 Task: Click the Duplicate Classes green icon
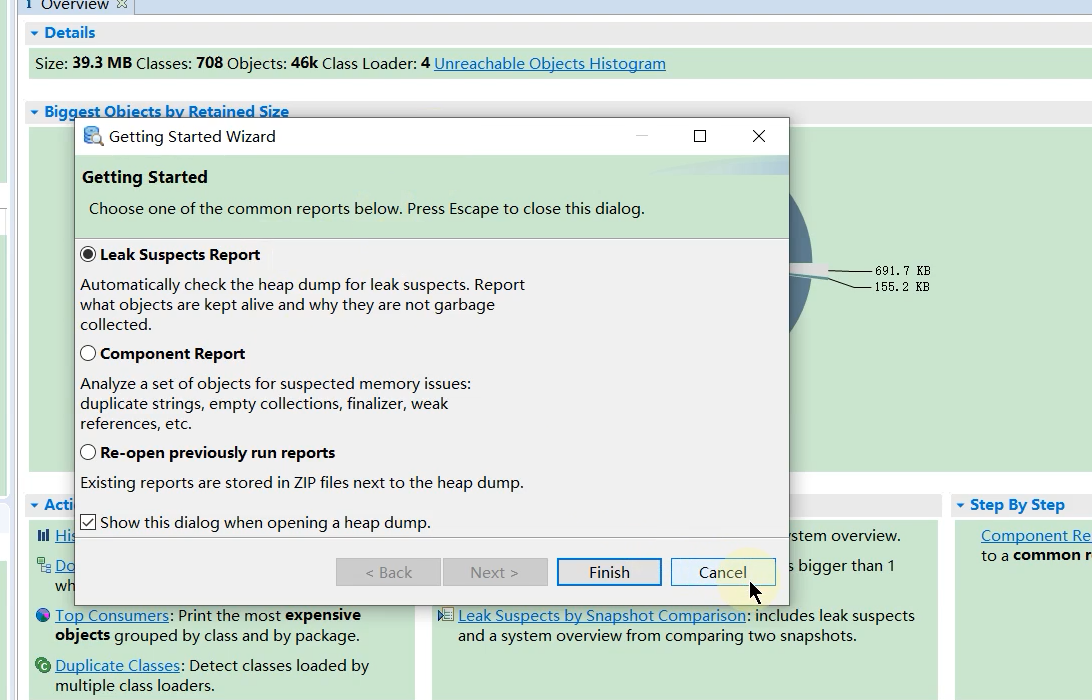[x=43, y=665]
